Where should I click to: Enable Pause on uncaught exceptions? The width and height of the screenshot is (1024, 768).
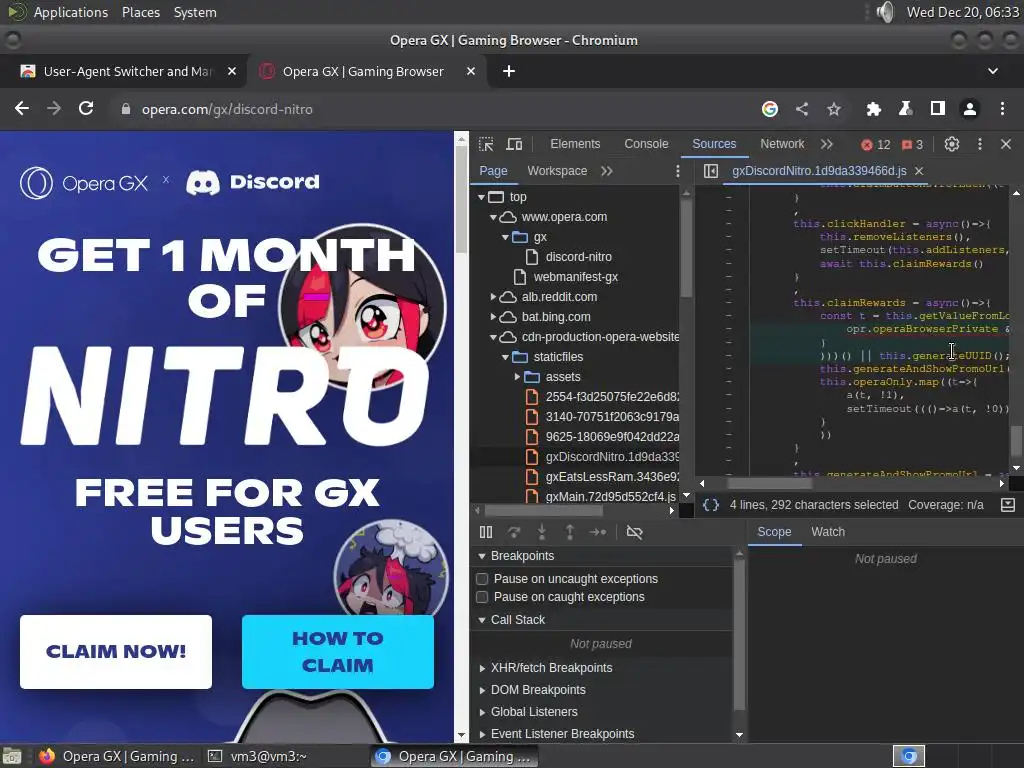tap(482, 579)
